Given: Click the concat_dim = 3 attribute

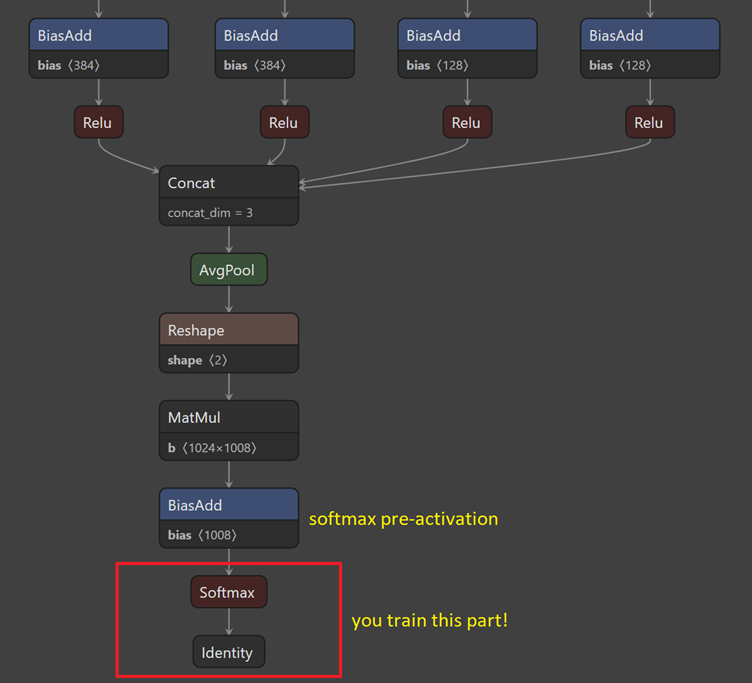Looking at the screenshot, I should click(x=210, y=212).
